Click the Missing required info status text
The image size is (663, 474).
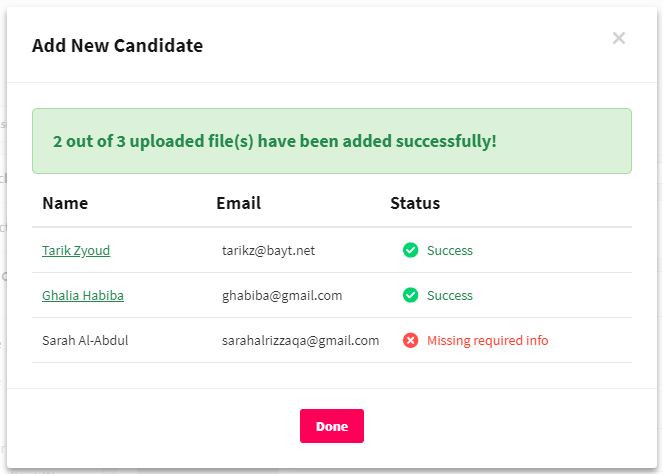pyautogui.click(x=488, y=340)
